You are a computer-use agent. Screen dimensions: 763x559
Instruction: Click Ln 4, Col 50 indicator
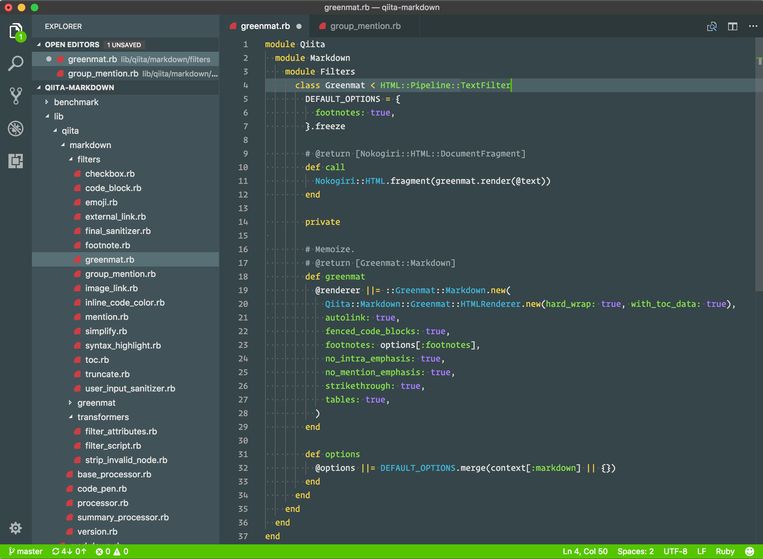coord(585,551)
